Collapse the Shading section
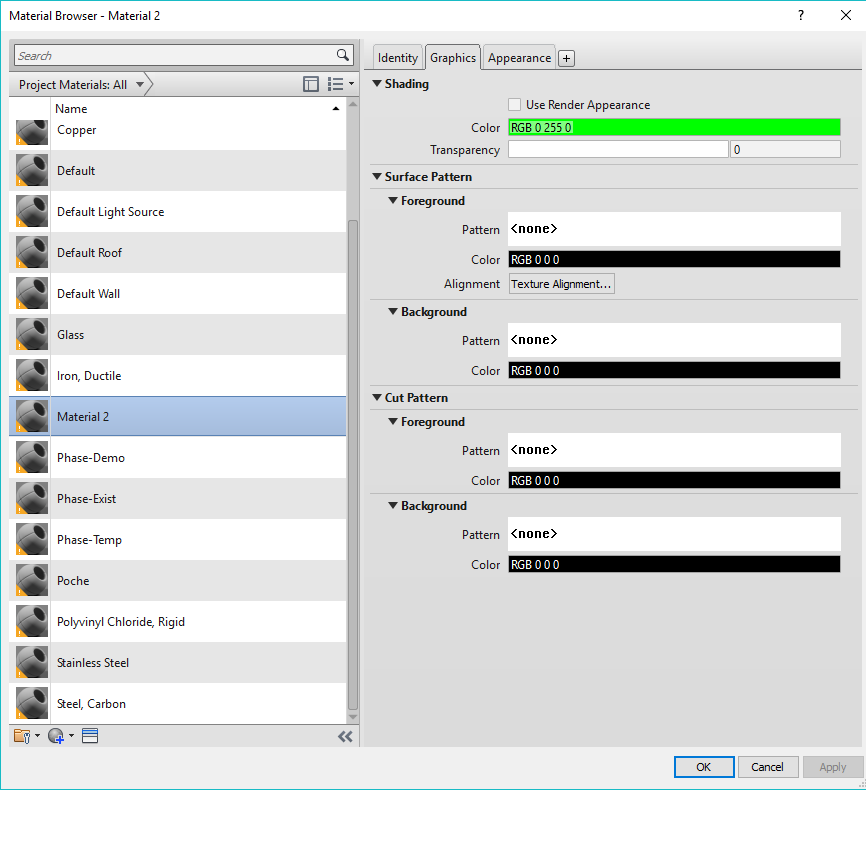Image resolution: width=866 pixels, height=864 pixels. click(377, 83)
